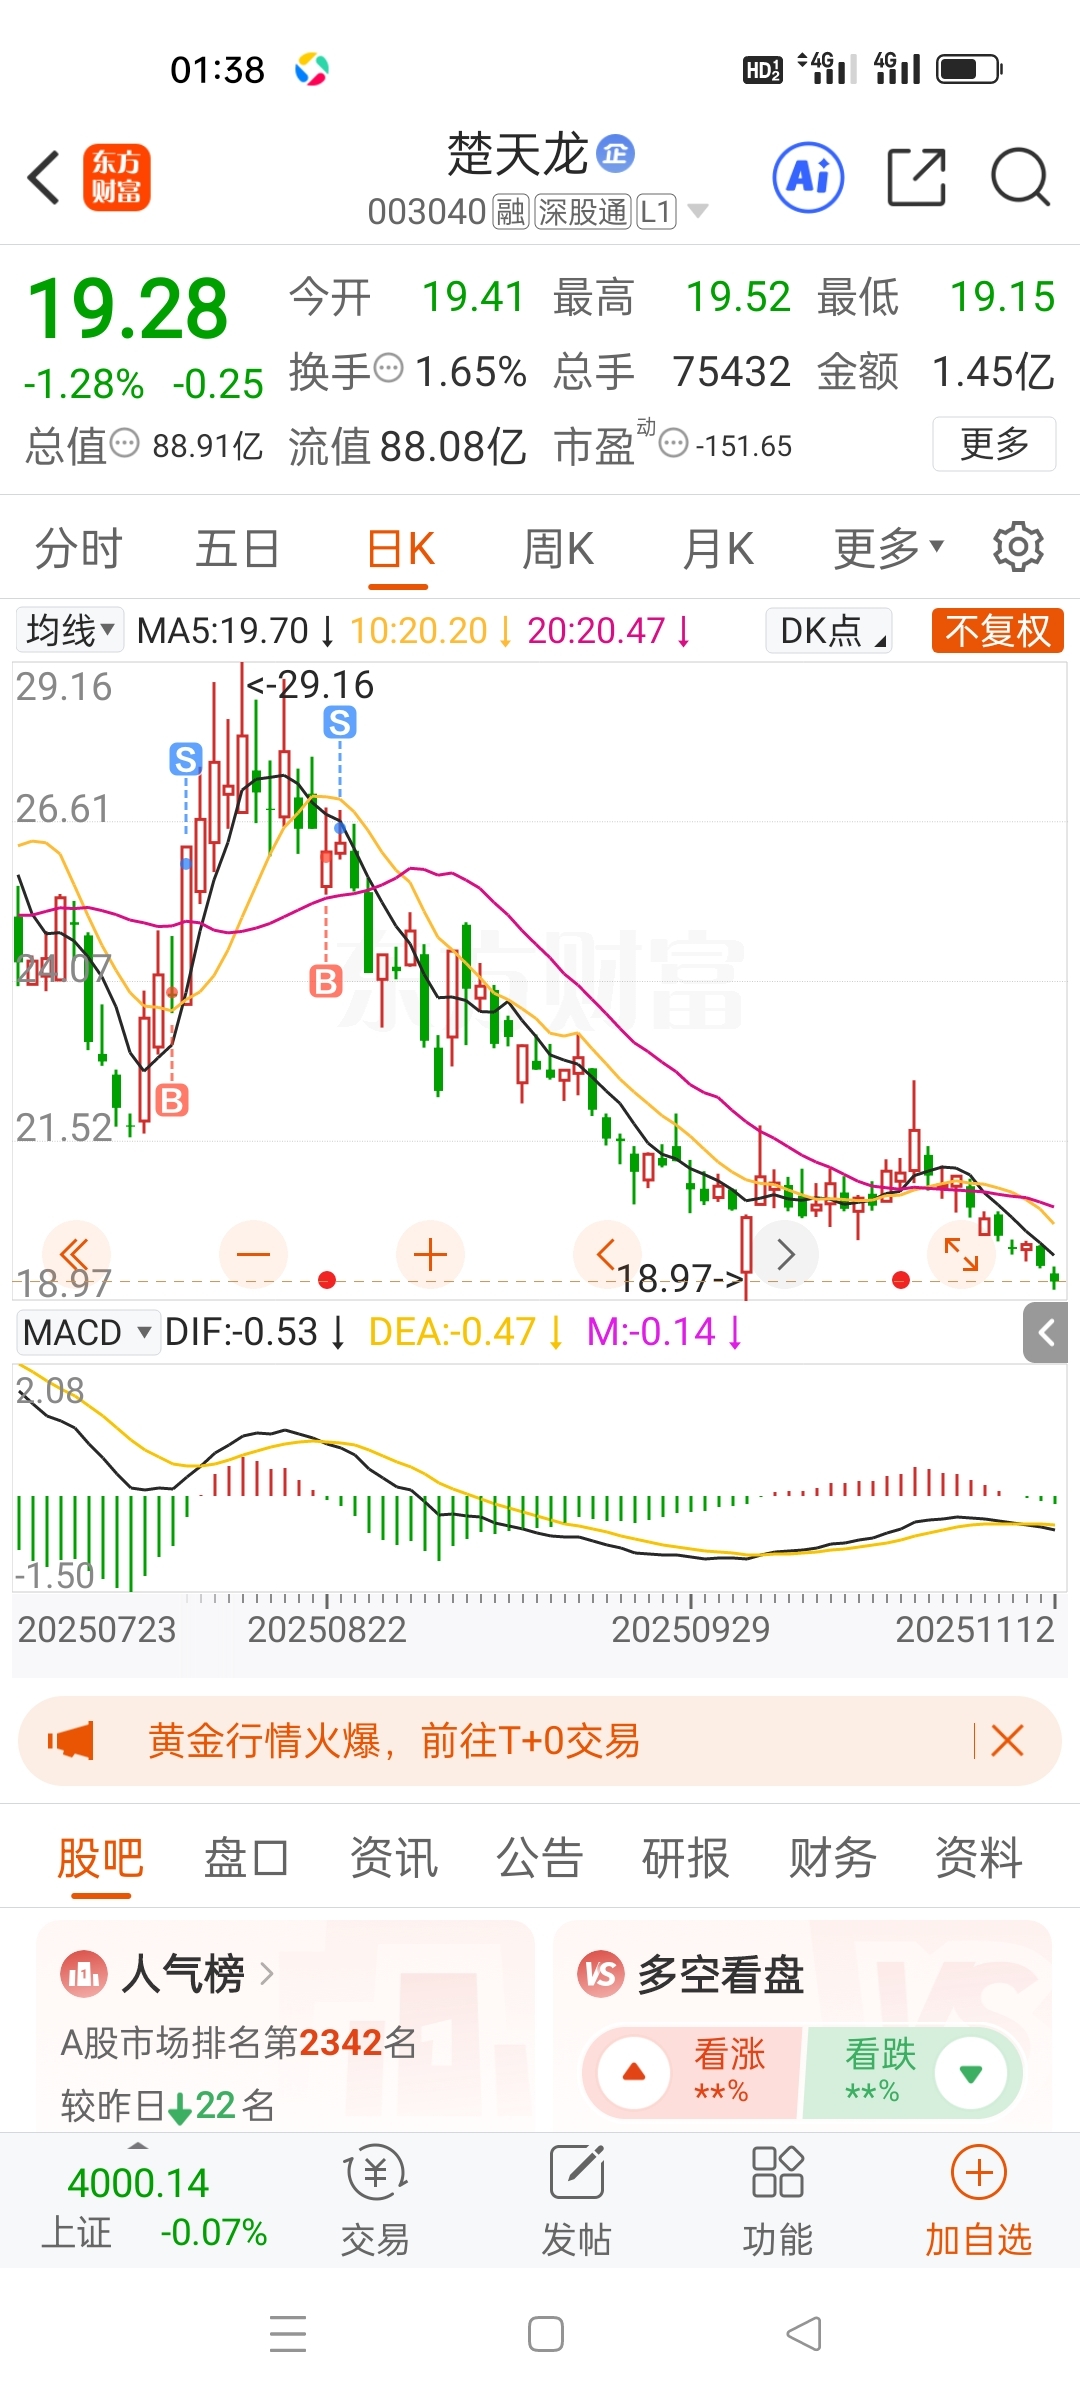
Task: Tap the share/export icon
Action: tap(917, 177)
